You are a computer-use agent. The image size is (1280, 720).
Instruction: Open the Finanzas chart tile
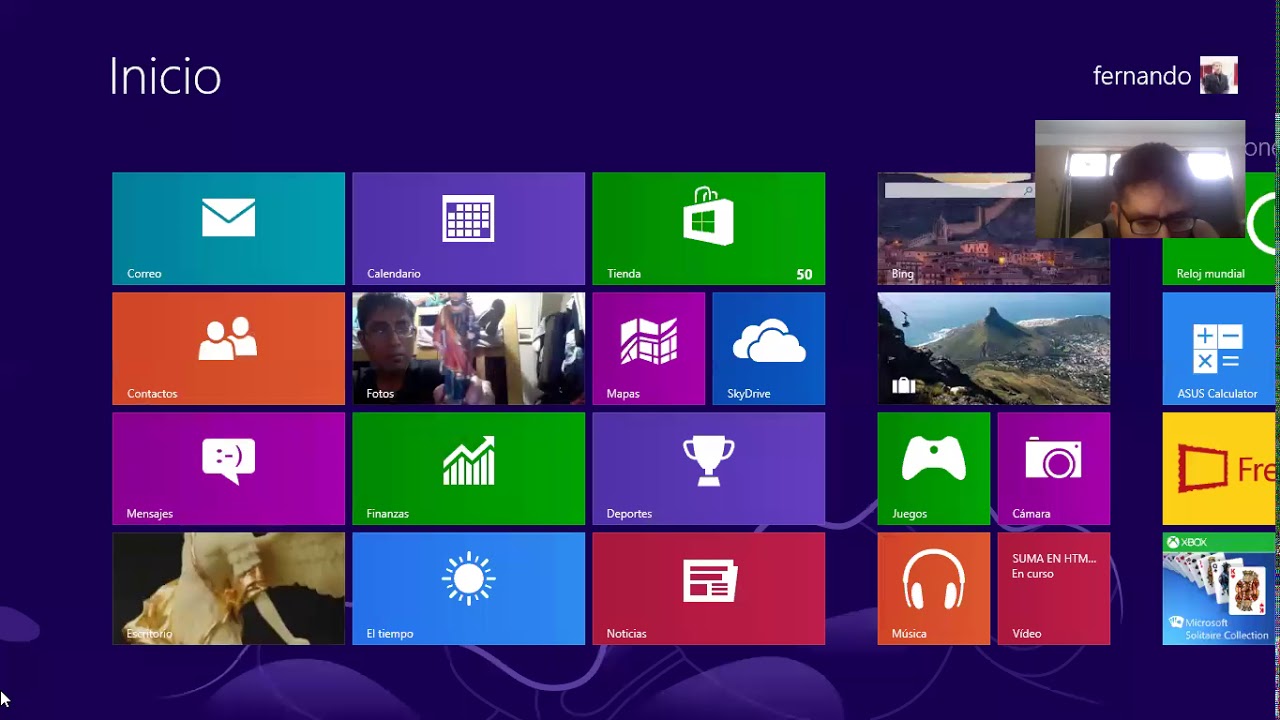[468, 468]
